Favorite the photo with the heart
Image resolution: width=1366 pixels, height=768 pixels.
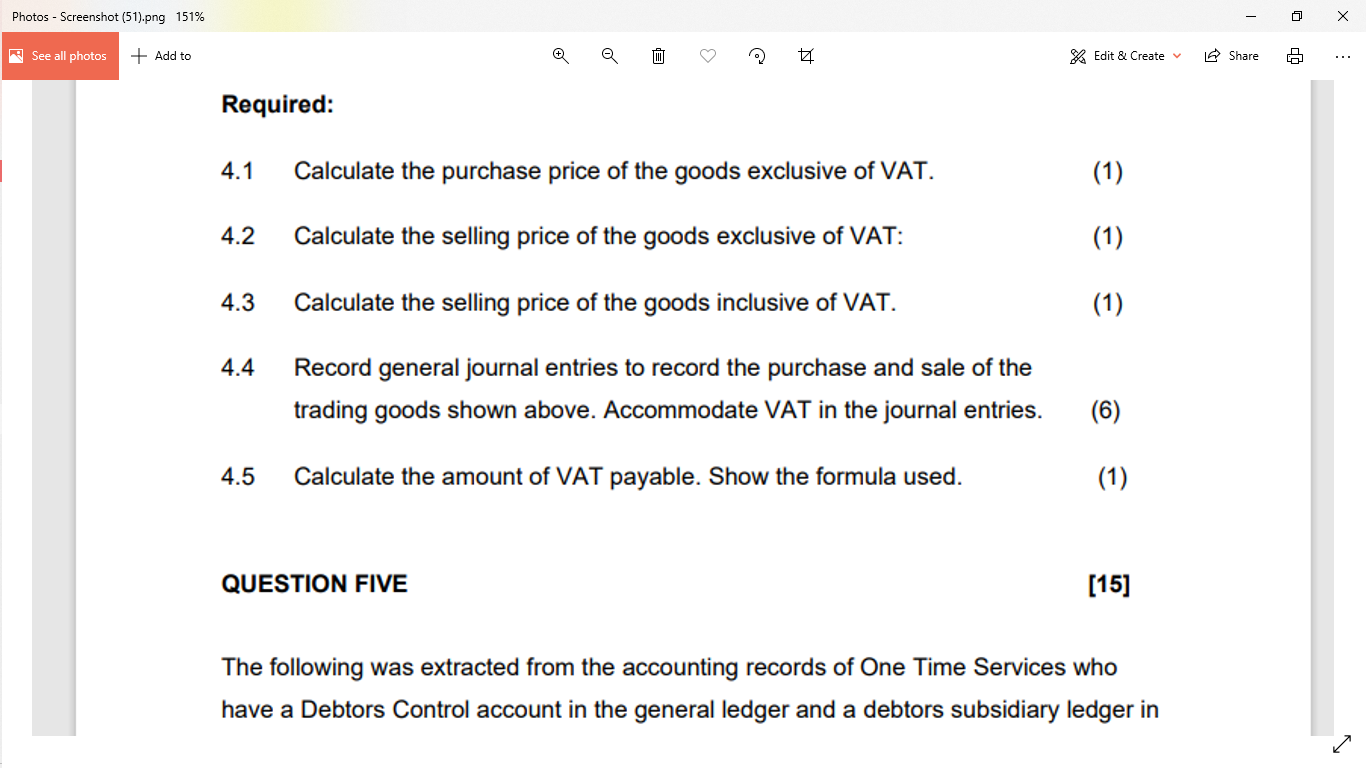point(707,56)
